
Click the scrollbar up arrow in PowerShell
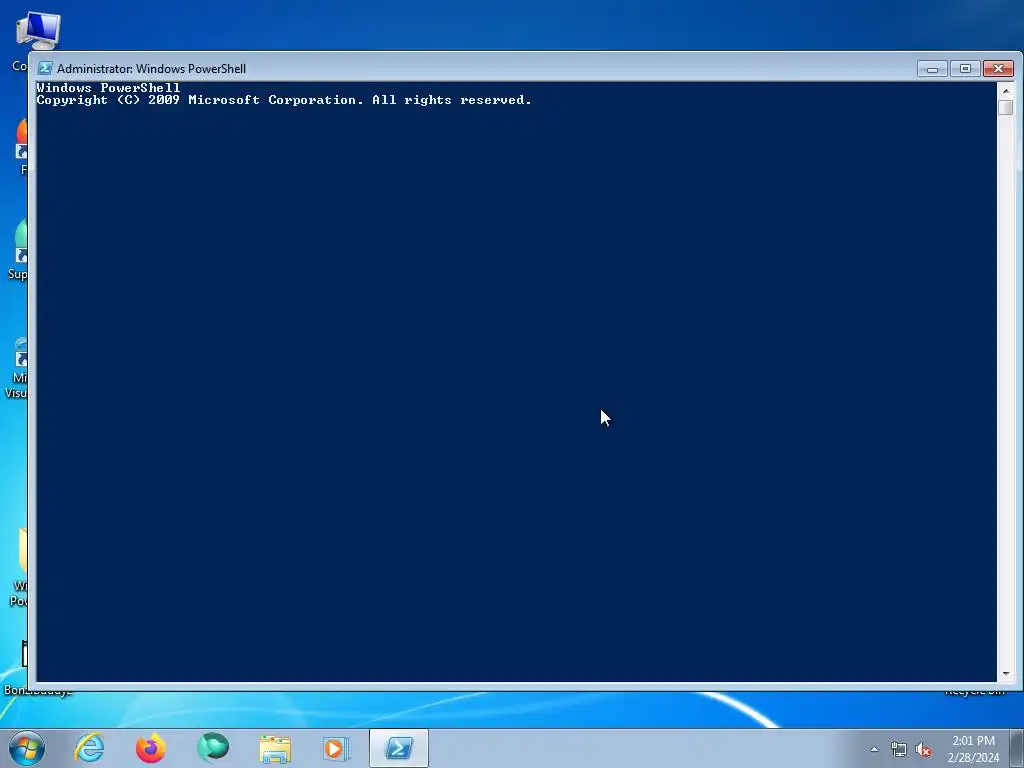pyautogui.click(x=1006, y=90)
